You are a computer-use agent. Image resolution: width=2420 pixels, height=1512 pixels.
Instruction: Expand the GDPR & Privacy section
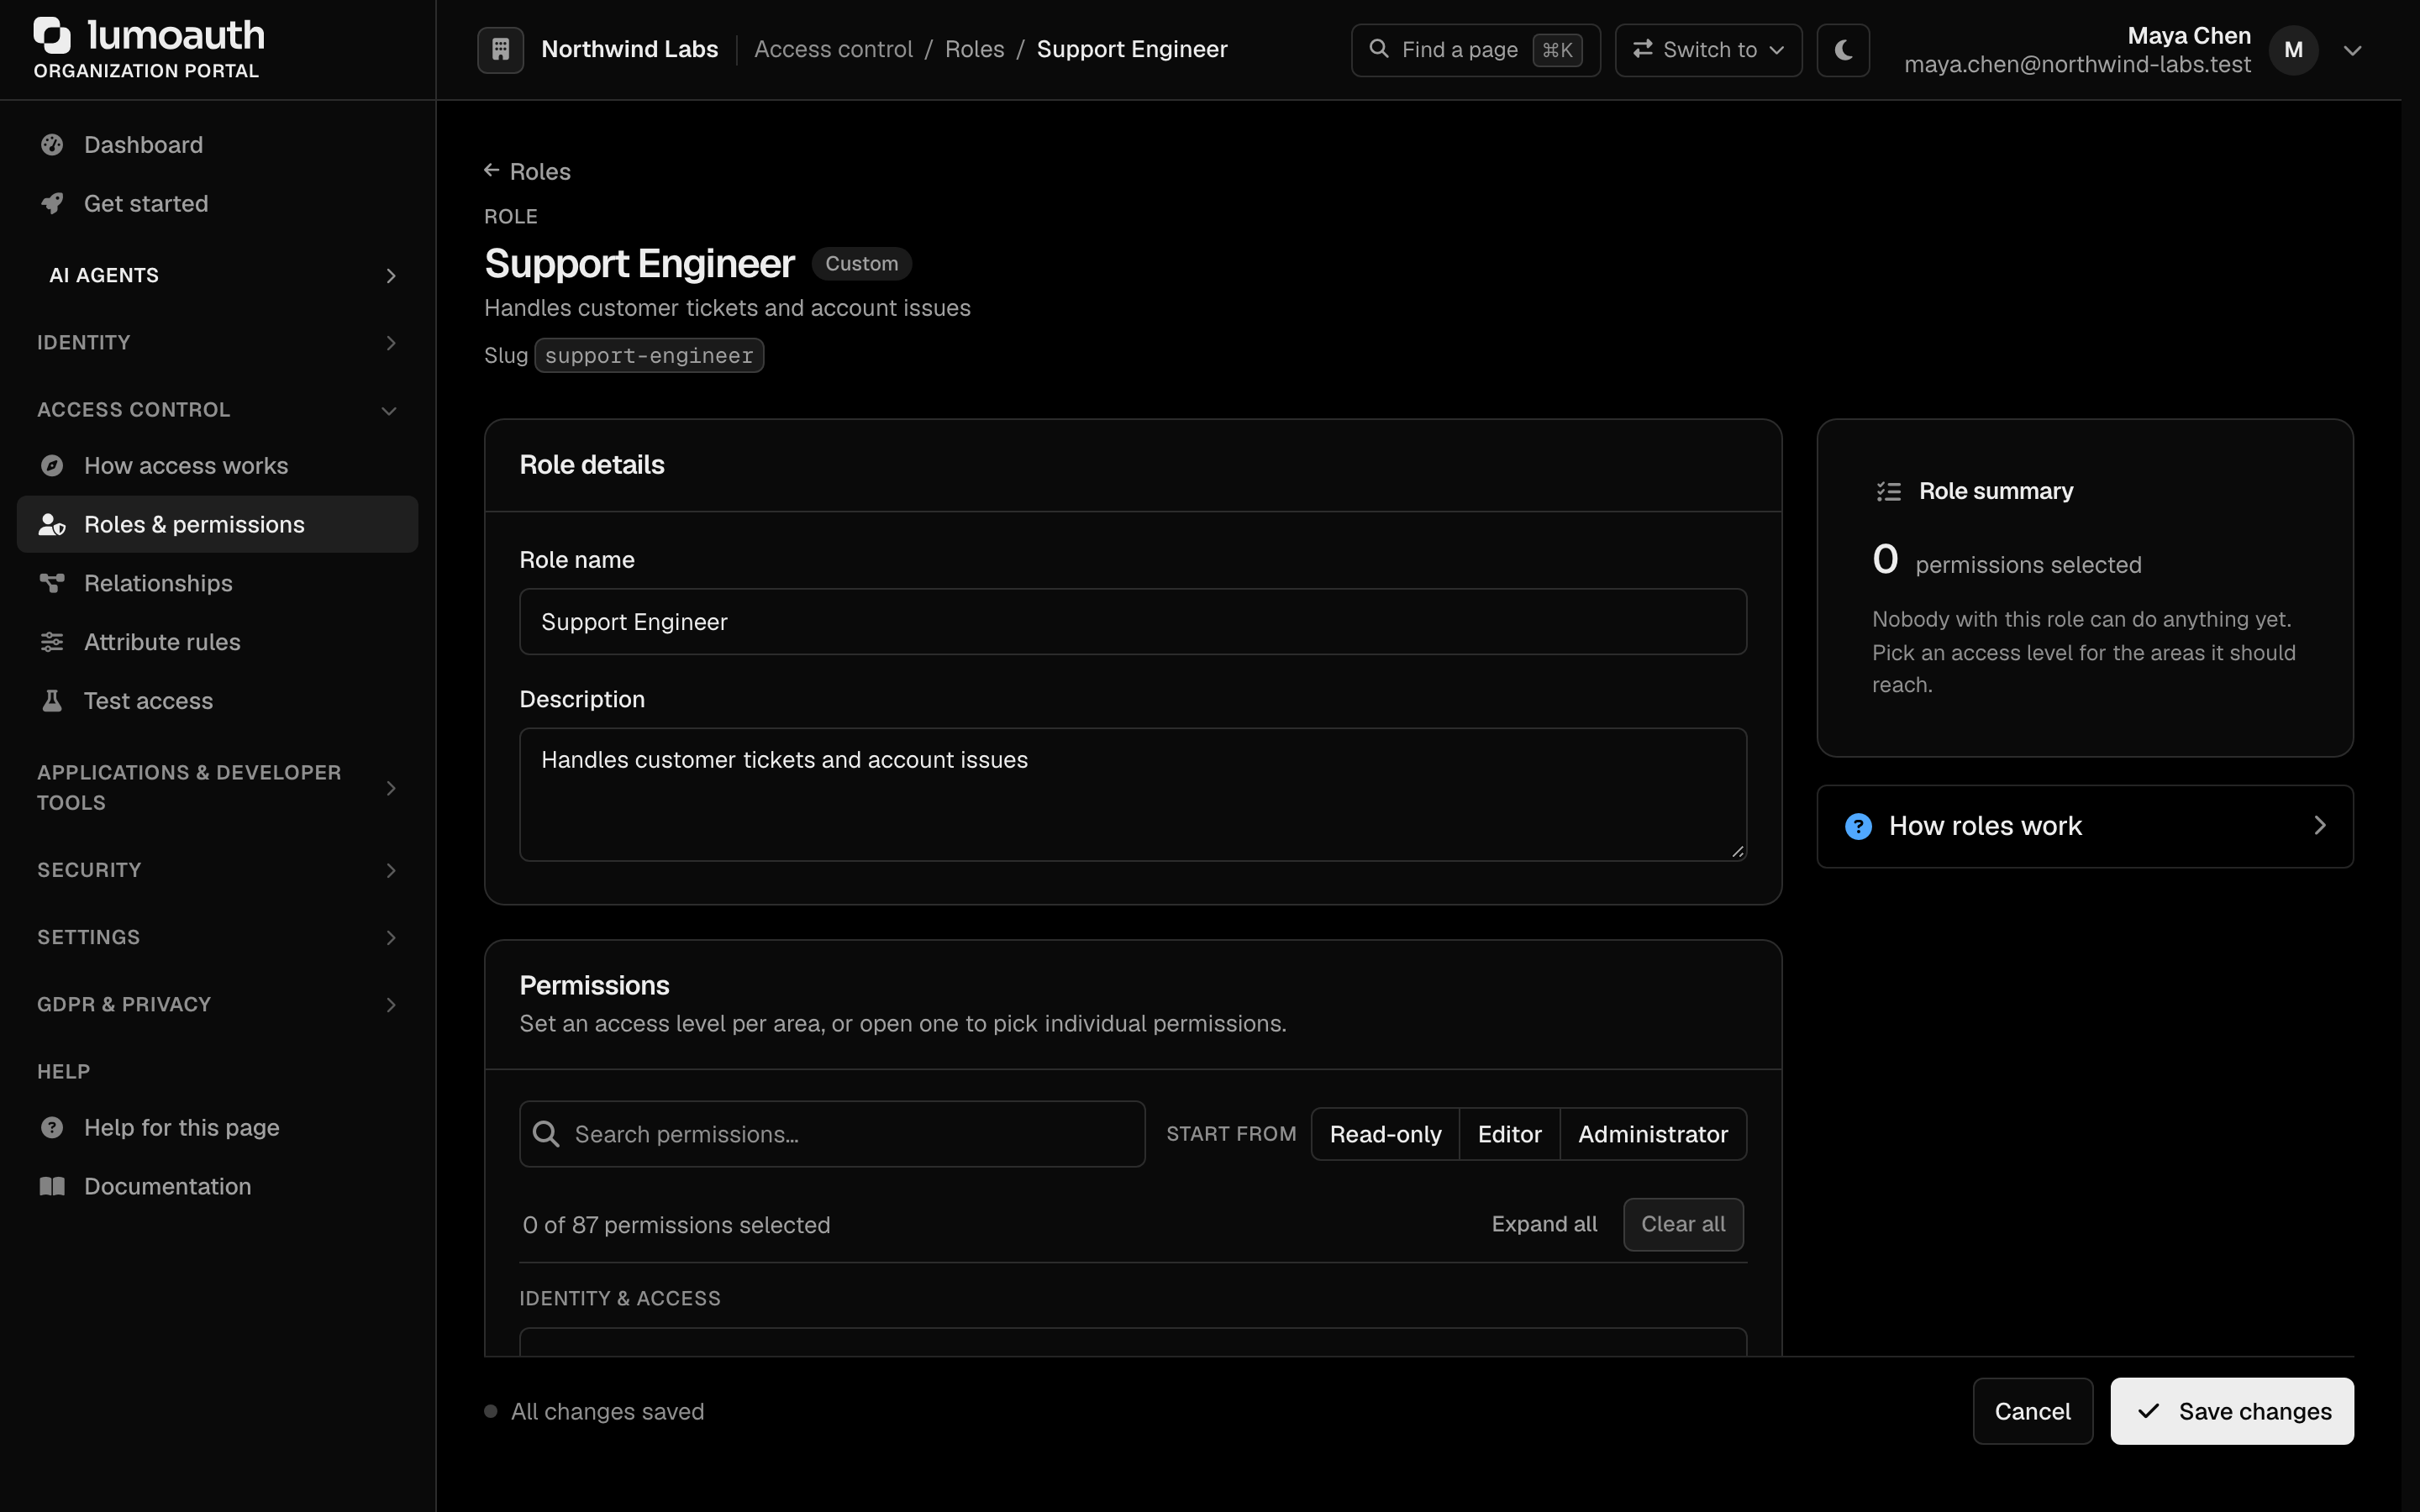point(217,1004)
